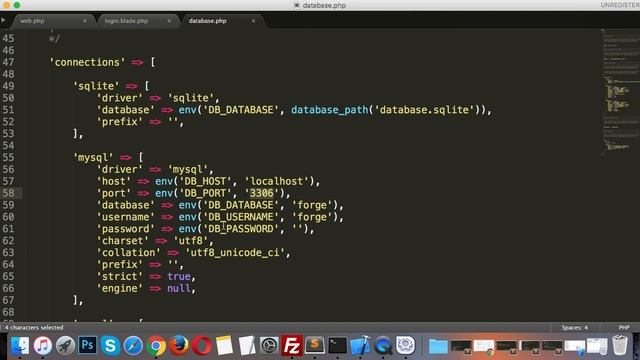This screenshot has height=360, width=640.
Task: Close the login.blade.php tab
Action: 169,20
